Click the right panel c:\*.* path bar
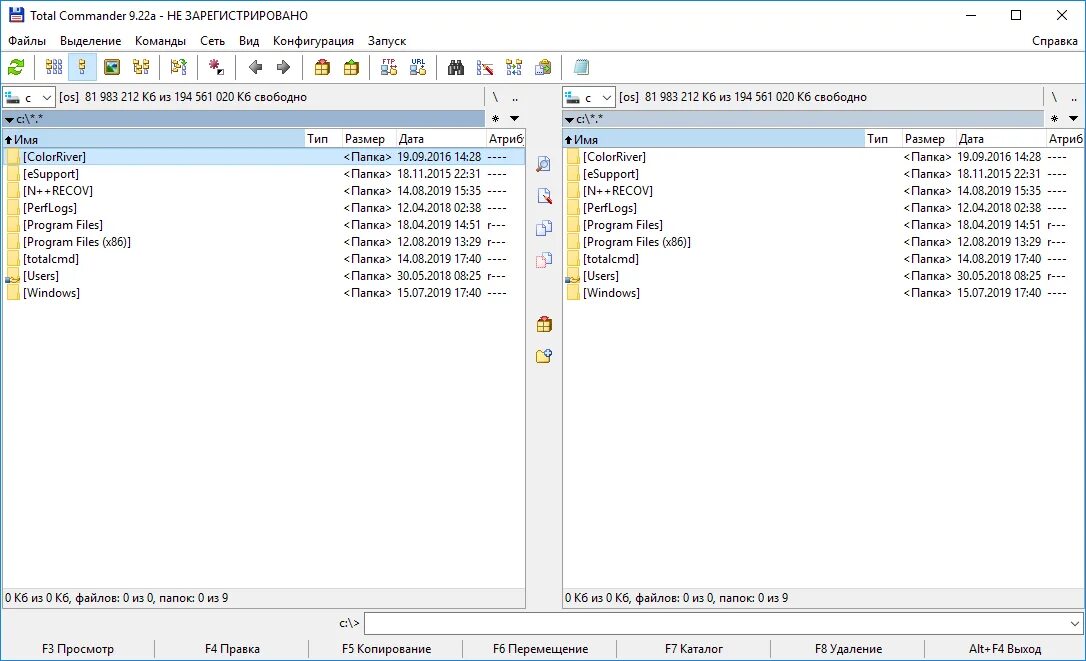 (x=803, y=118)
